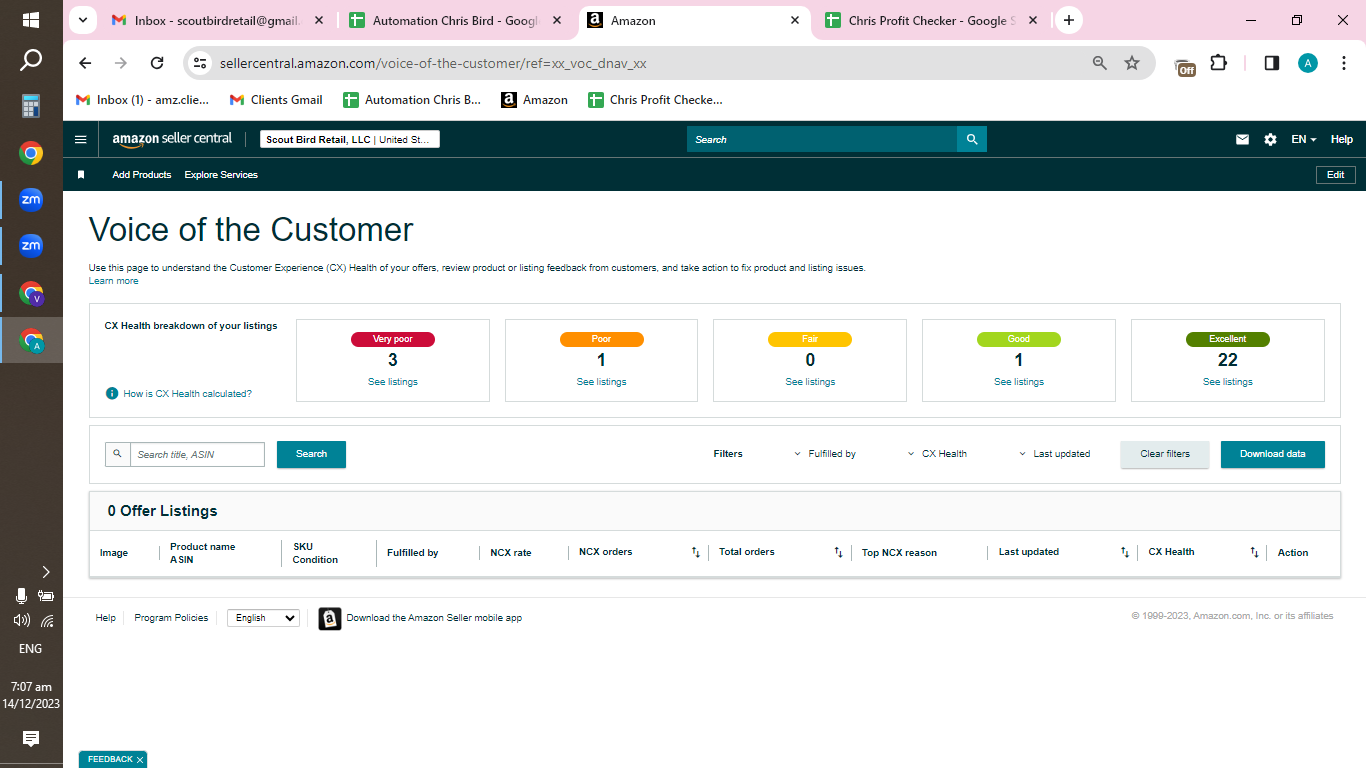This screenshot has width=1366, height=768.
Task: Expand the CX Health filter
Action: pyautogui.click(x=937, y=454)
